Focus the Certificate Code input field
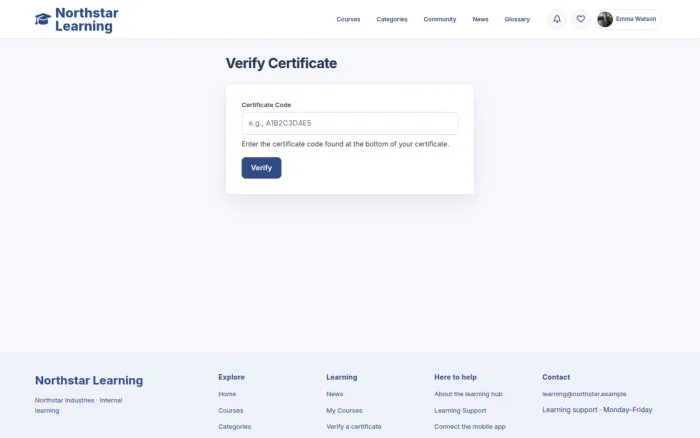 [x=350, y=123]
